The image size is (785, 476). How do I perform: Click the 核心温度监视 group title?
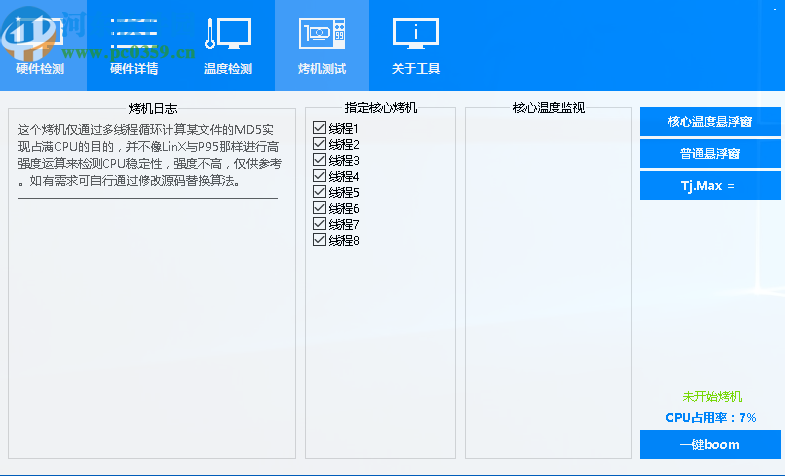point(549,108)
